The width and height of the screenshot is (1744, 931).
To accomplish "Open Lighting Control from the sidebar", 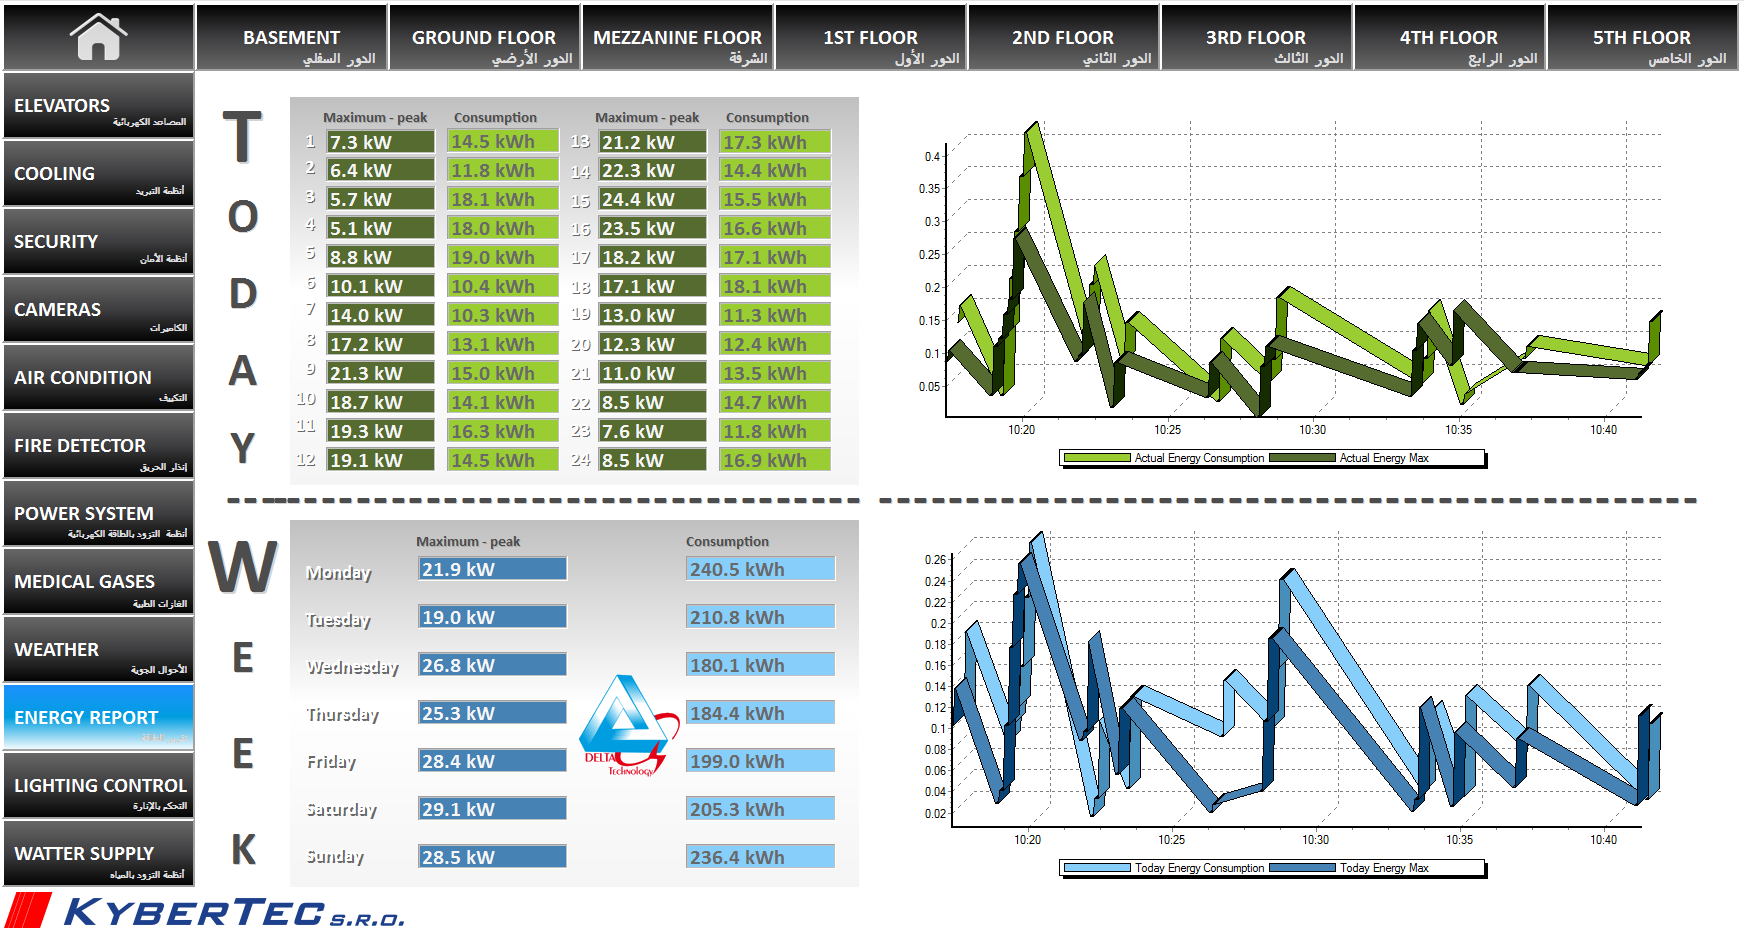I will [98, 786].
